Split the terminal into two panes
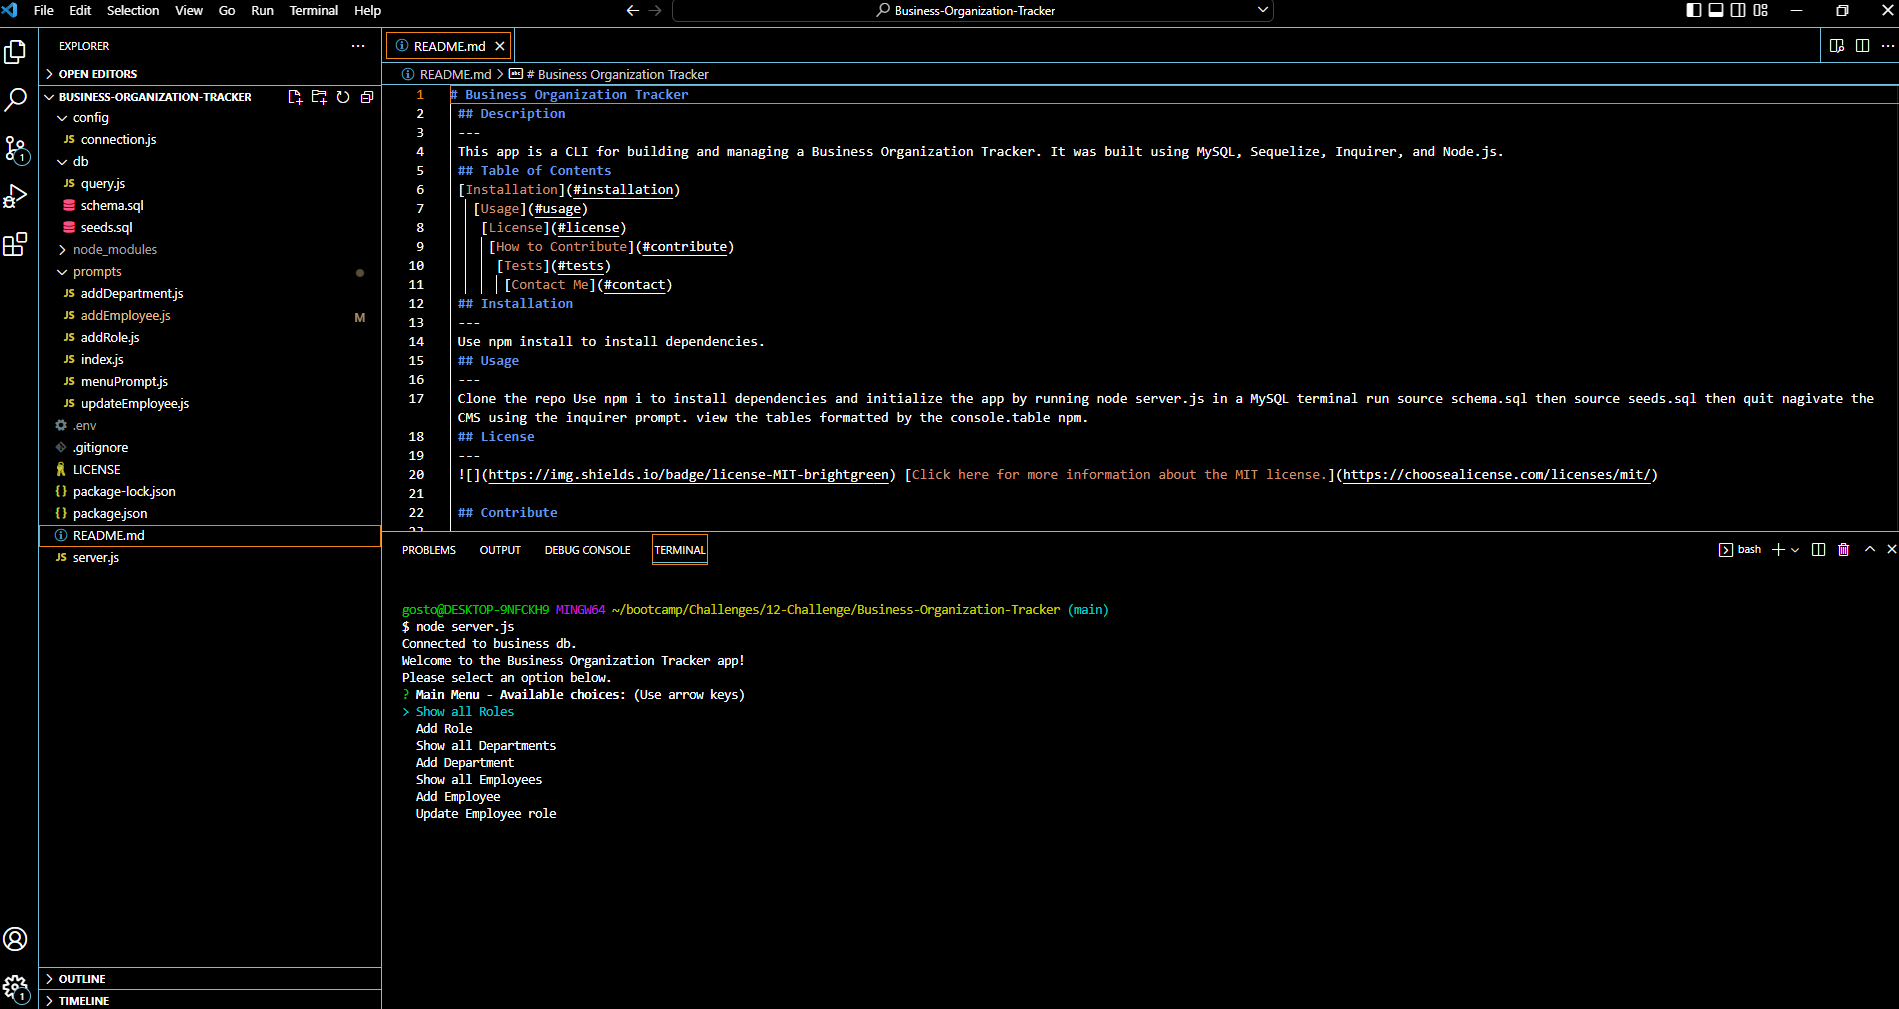Screen dimensions: 1899x1009 [x=1817, y=549]
